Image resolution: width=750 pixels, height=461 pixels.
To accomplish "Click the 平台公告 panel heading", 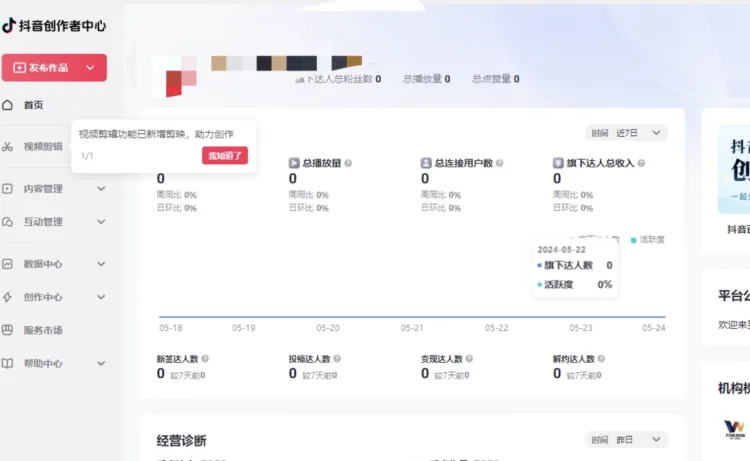I will coord(734,296).
